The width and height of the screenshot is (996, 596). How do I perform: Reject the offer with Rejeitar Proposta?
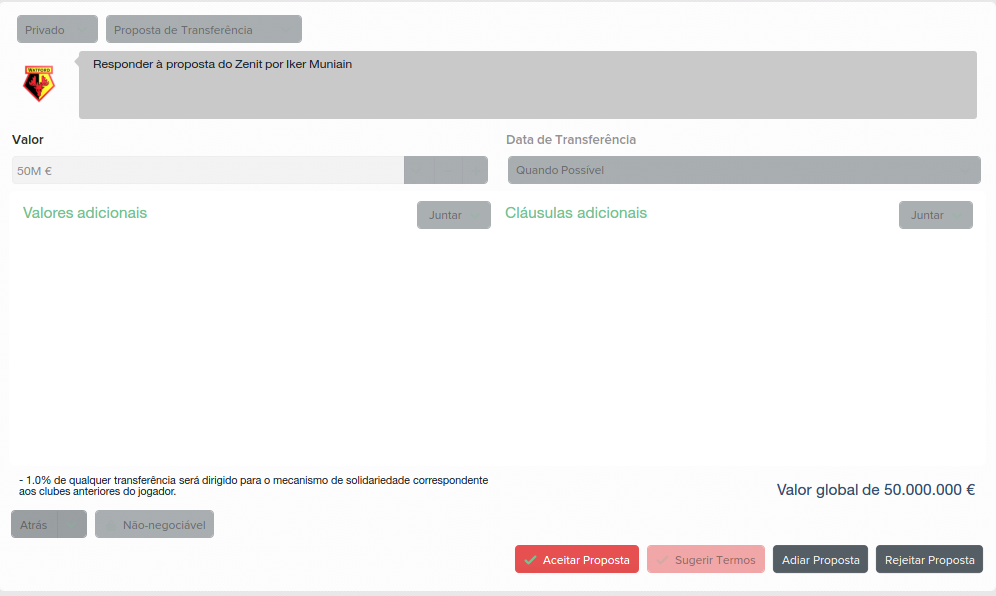[x=929, y=559]
